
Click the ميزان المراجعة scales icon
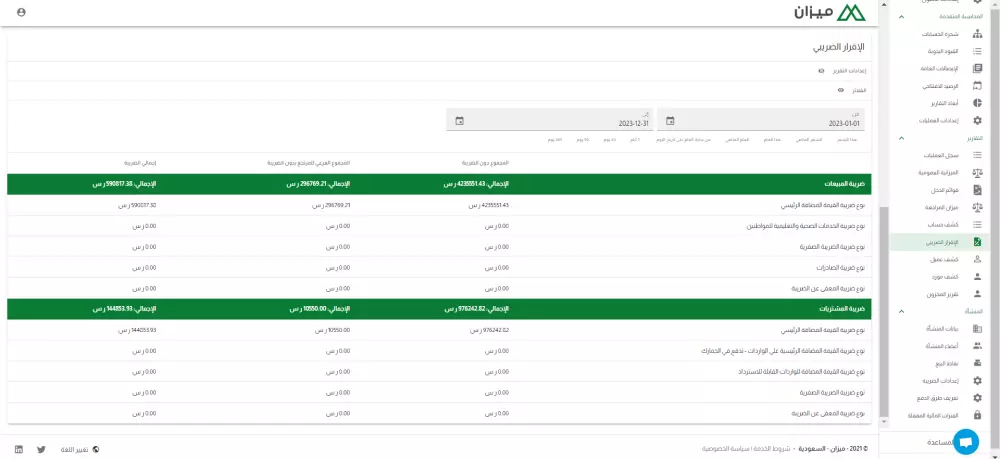point(977,207)
